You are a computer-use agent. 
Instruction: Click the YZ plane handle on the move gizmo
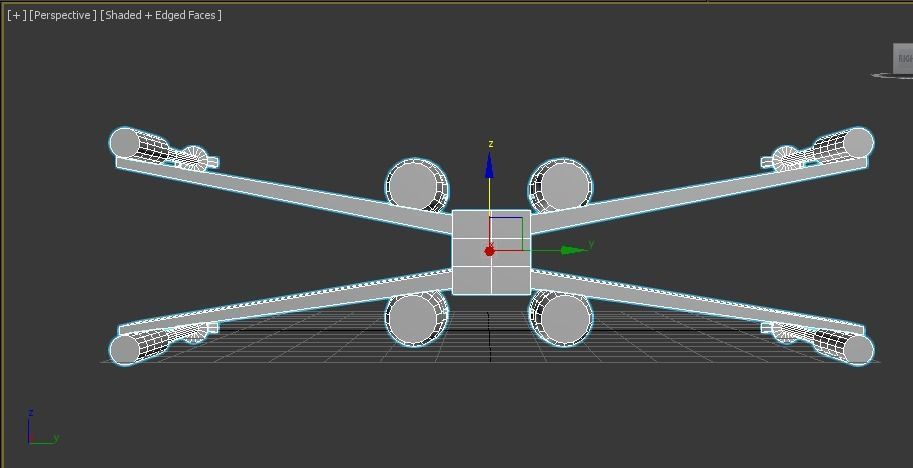tap(506, 234)
